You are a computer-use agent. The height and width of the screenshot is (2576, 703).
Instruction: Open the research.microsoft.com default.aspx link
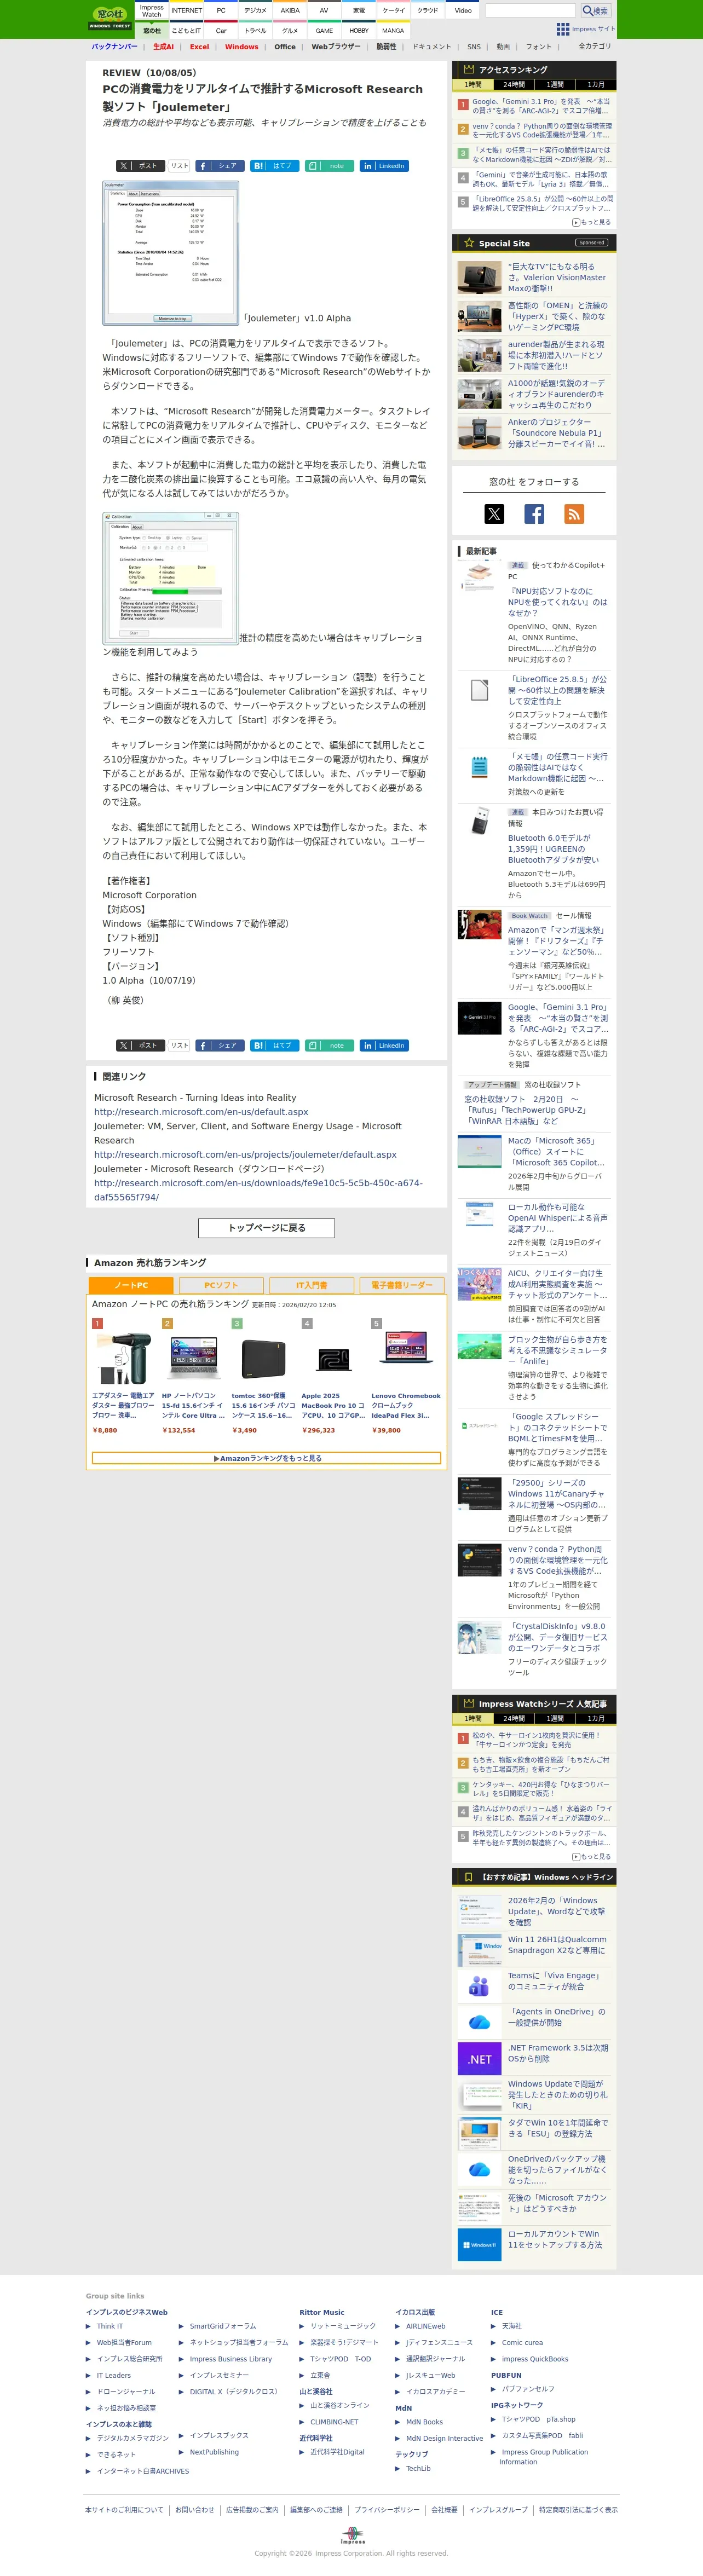(x=201, y=1112)
